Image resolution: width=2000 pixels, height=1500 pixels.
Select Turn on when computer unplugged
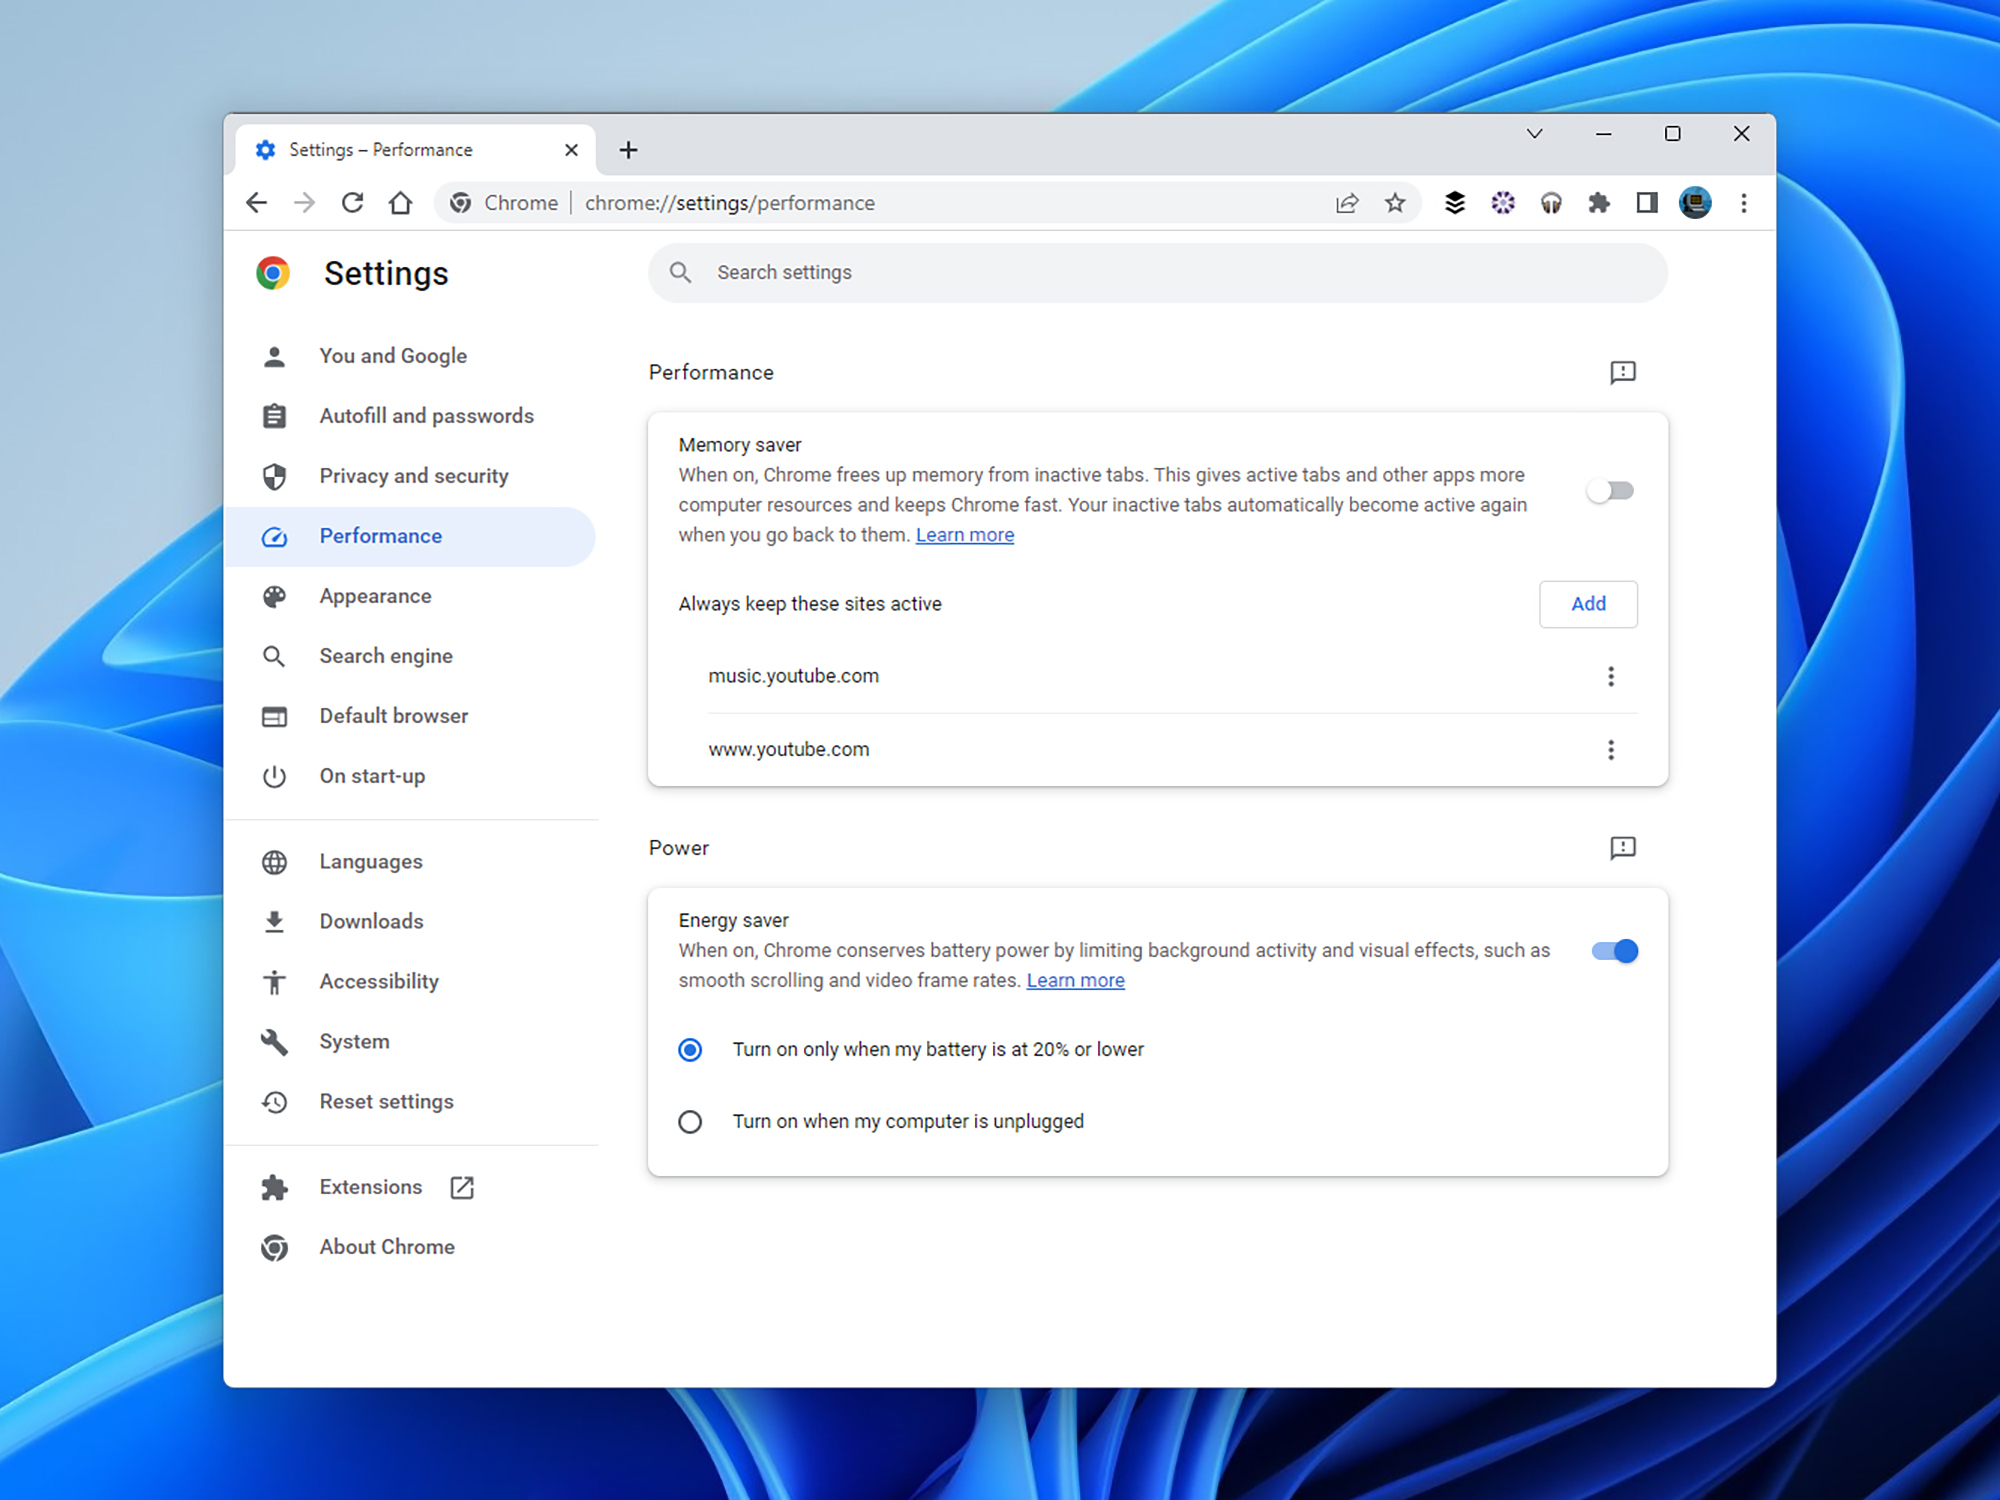click(690, 1122)
